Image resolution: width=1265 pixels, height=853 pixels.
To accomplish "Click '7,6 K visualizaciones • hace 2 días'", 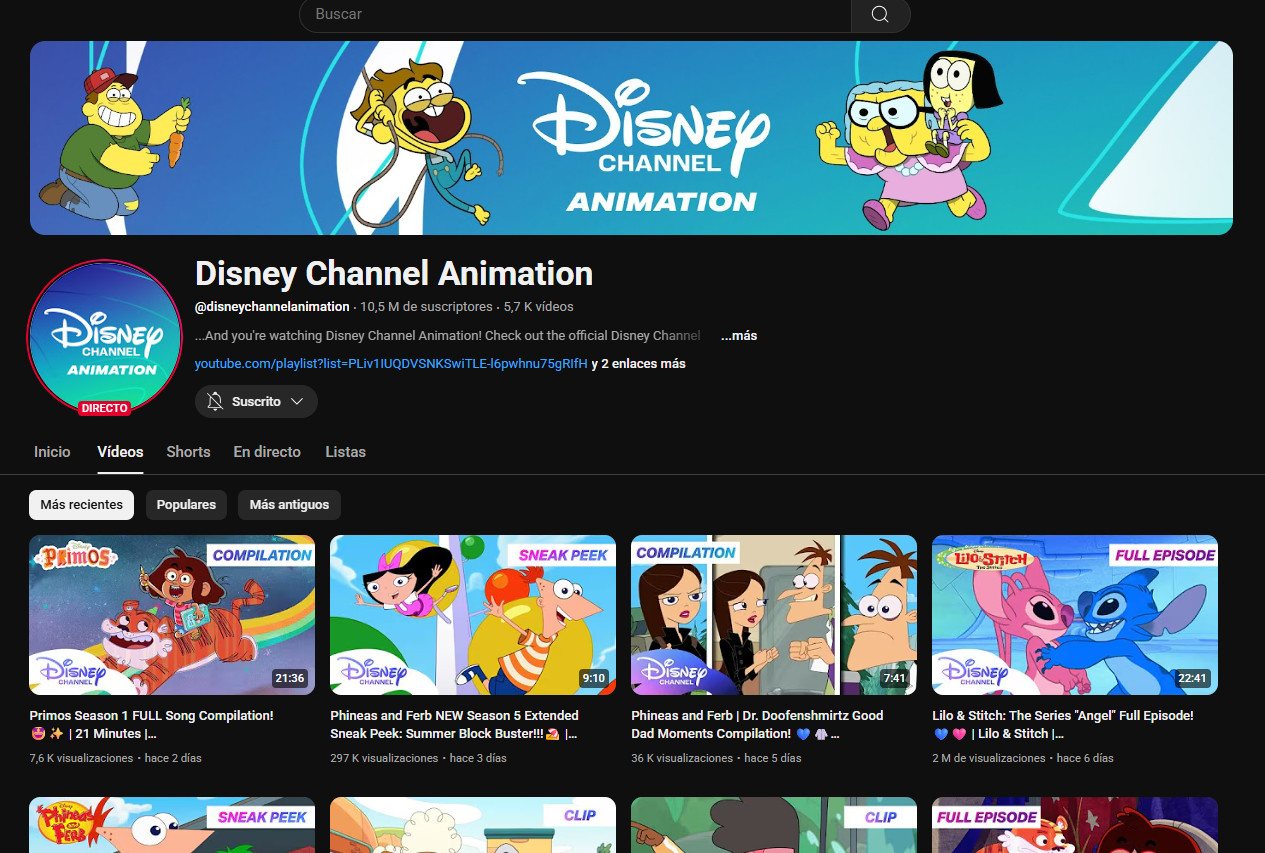I will coord(115,758).
